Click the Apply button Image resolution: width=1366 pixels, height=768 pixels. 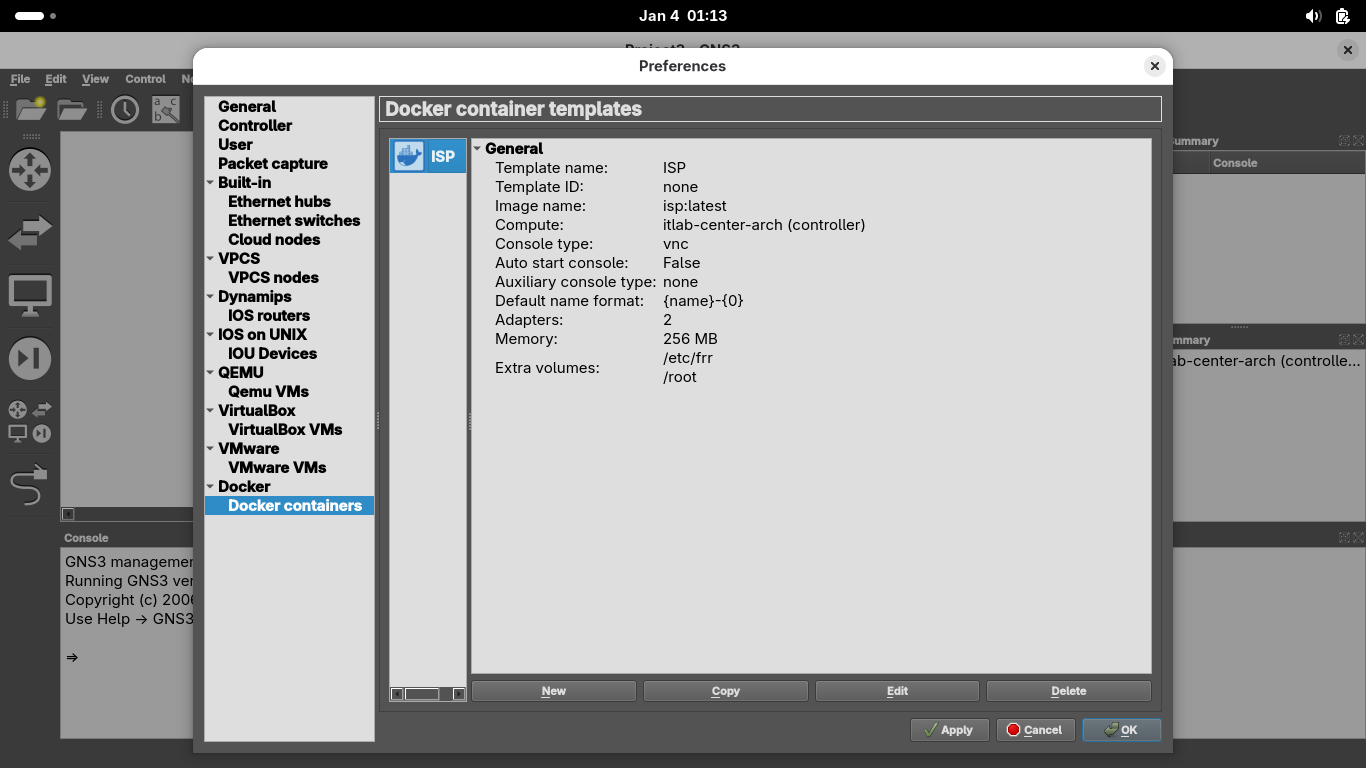click(x=949, y=730)
